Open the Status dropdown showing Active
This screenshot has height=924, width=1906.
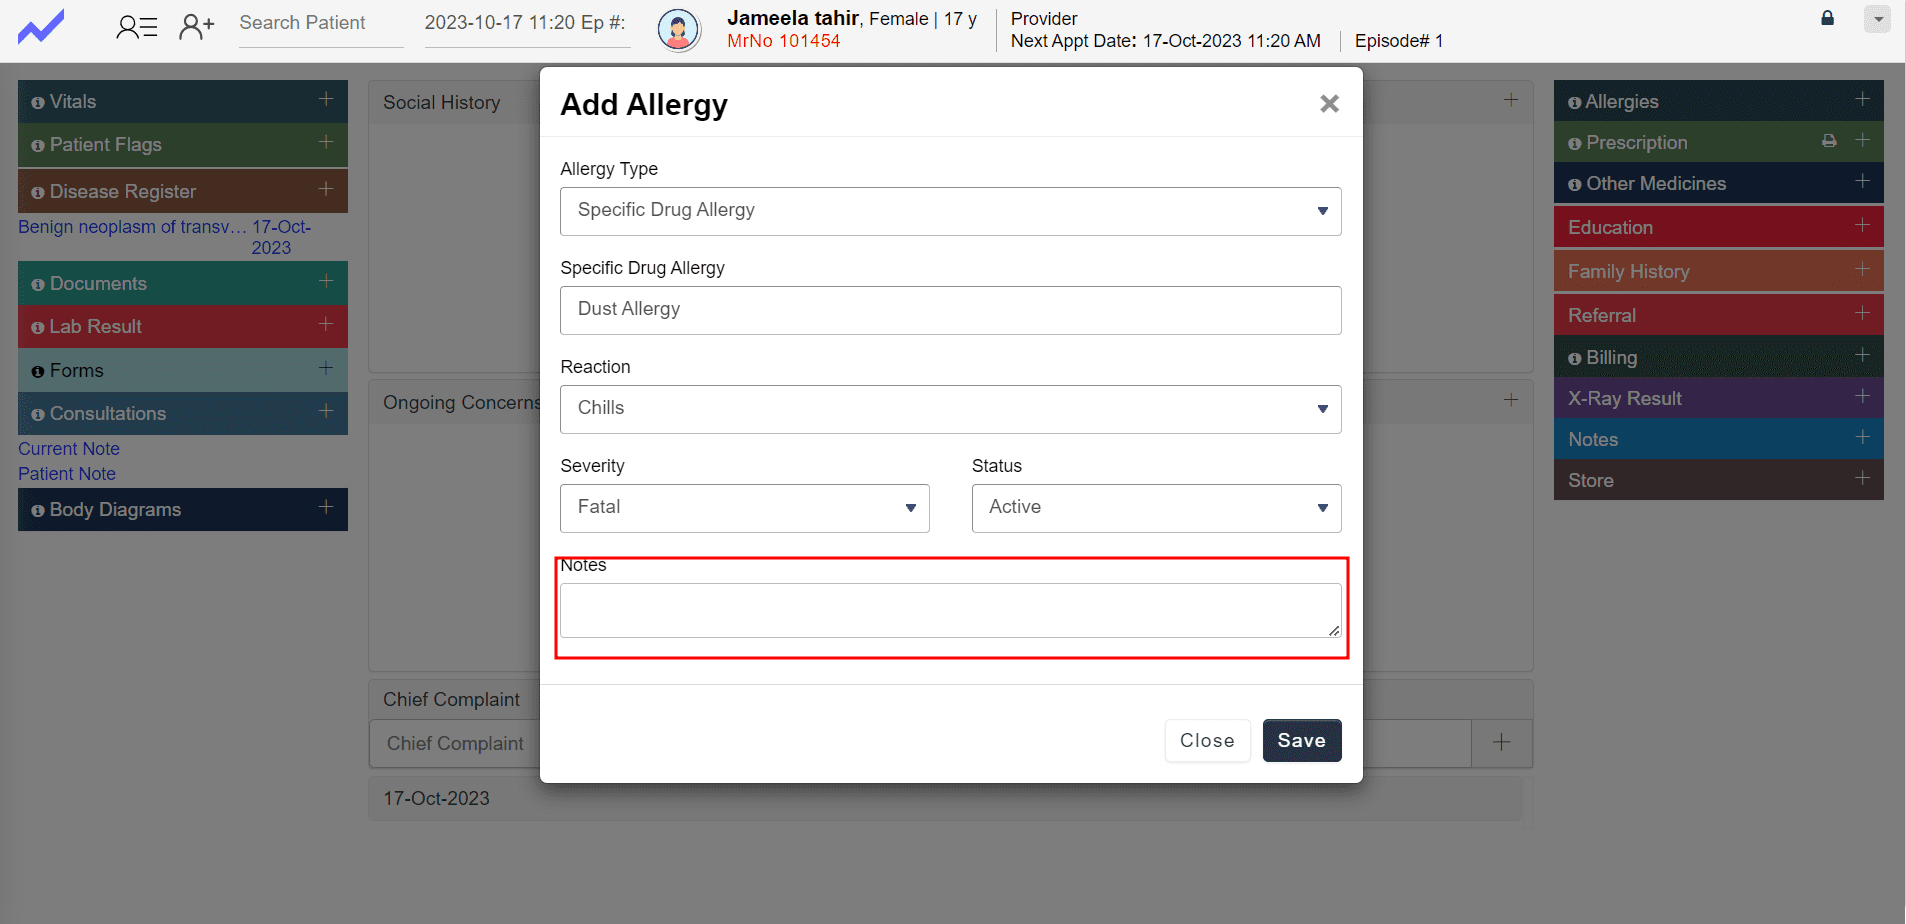click(1156, 508)
